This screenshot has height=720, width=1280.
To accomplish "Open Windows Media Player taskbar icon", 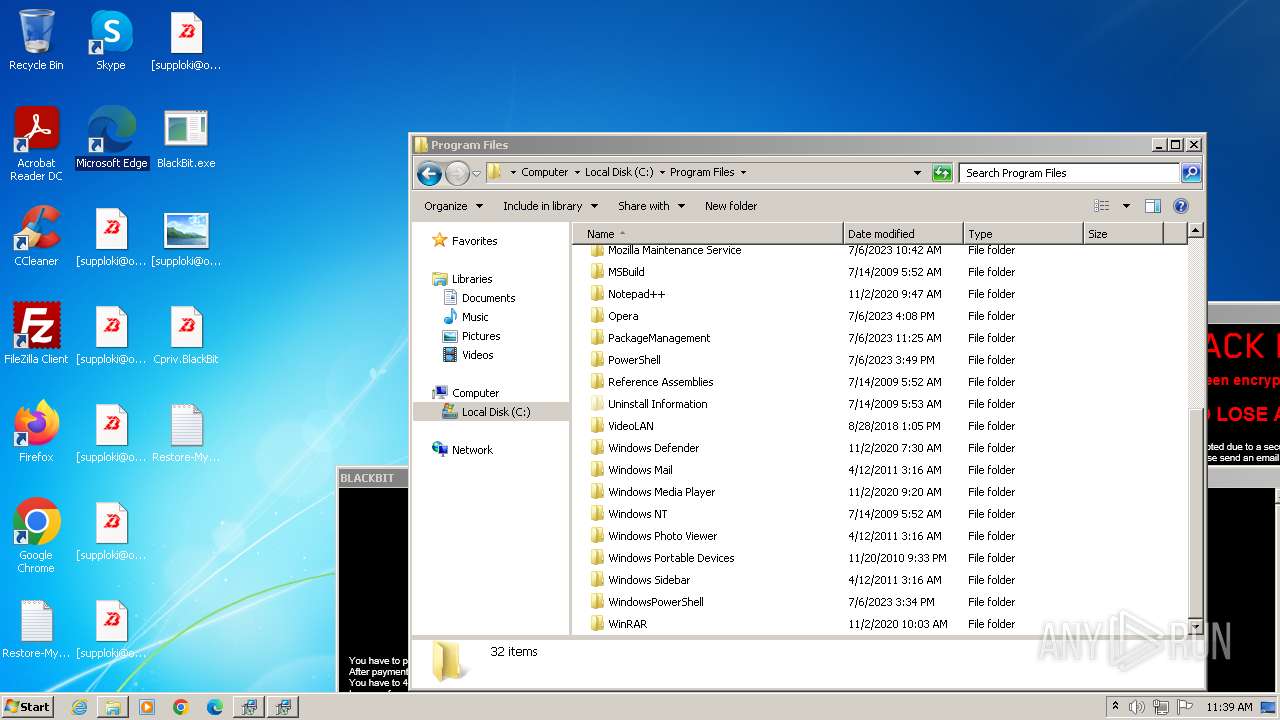I will coord(147,707).
